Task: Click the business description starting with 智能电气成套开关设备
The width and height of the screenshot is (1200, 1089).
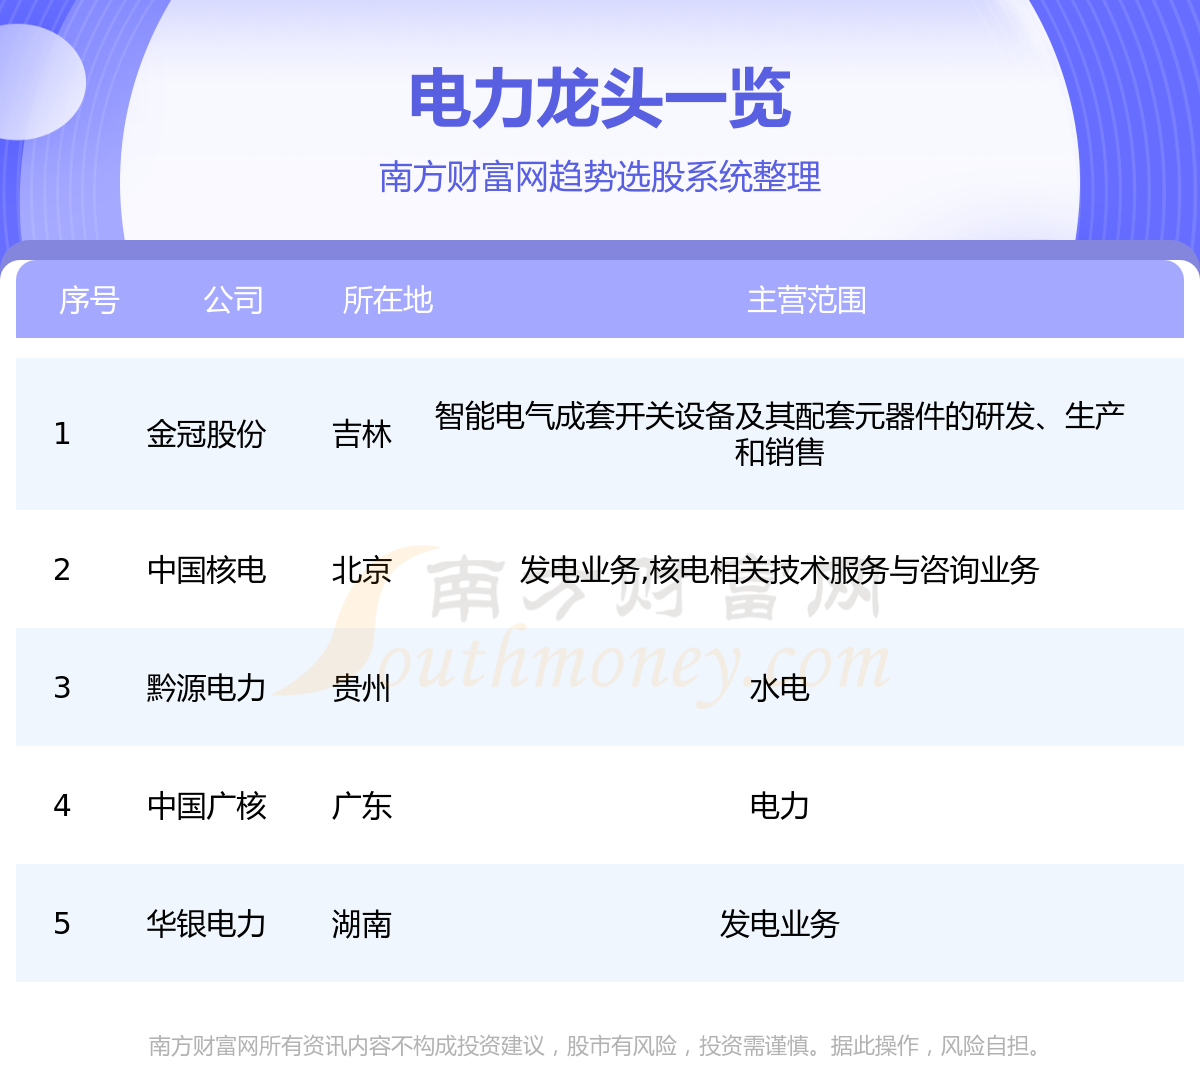Action: point(779,434)
